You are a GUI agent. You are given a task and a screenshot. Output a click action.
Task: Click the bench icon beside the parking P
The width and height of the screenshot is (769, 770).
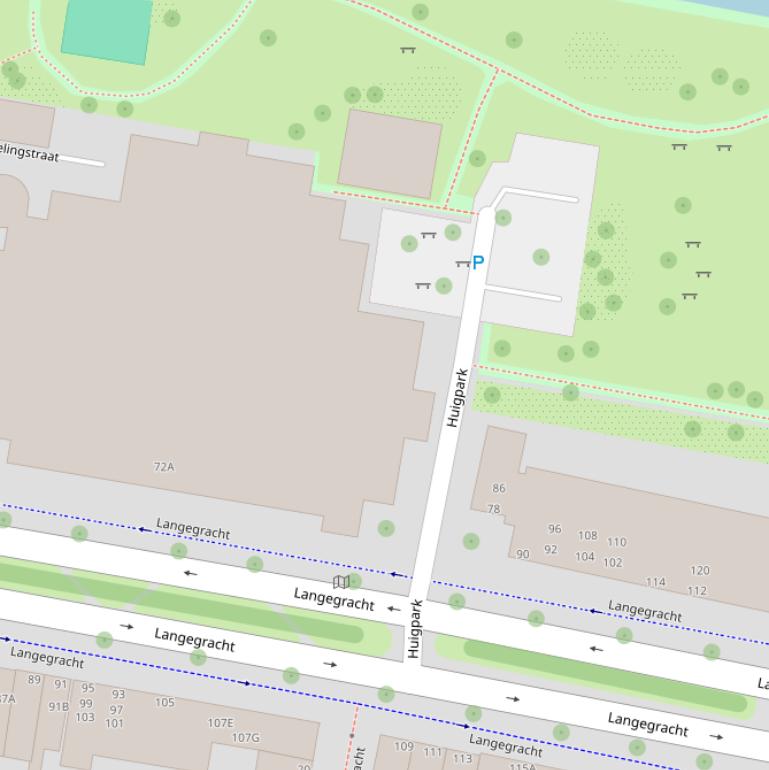(463, 264)
